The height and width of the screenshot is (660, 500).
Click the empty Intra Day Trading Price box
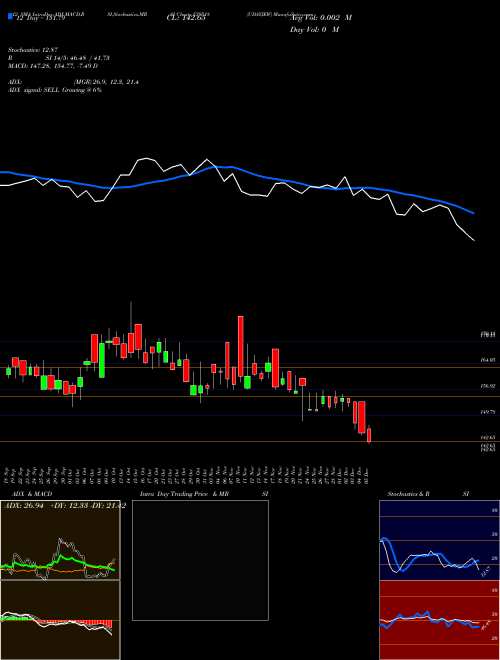click(x=200, y=560)
